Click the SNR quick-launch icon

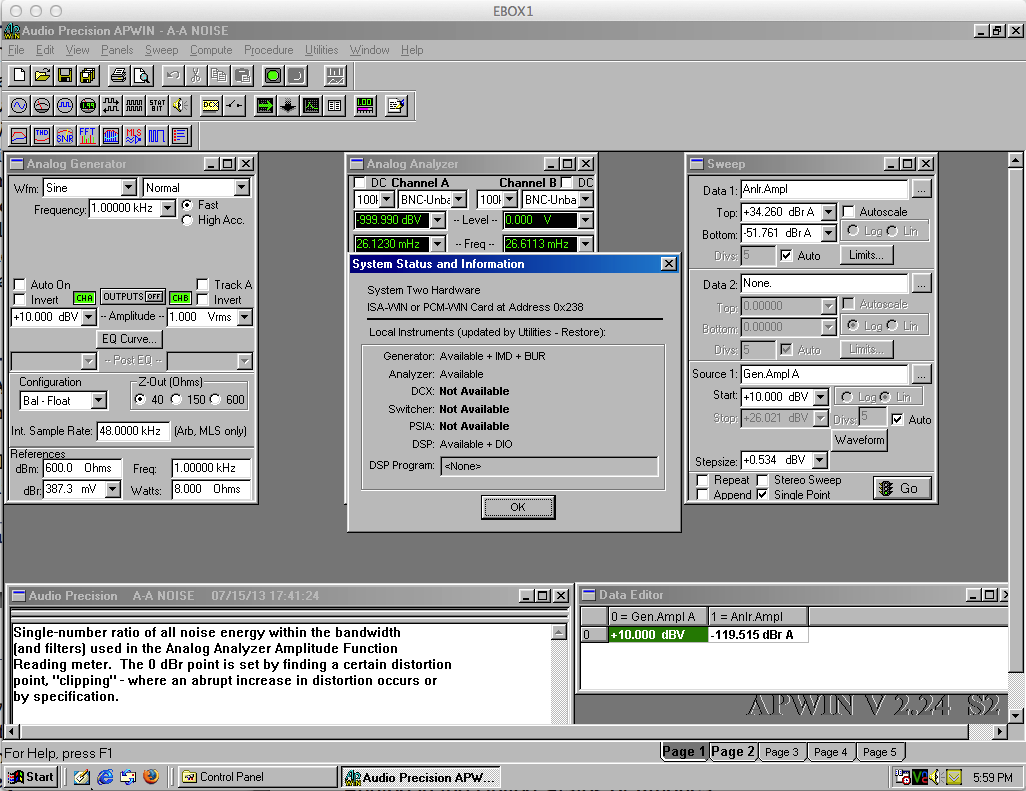click(x=65, y=135)
